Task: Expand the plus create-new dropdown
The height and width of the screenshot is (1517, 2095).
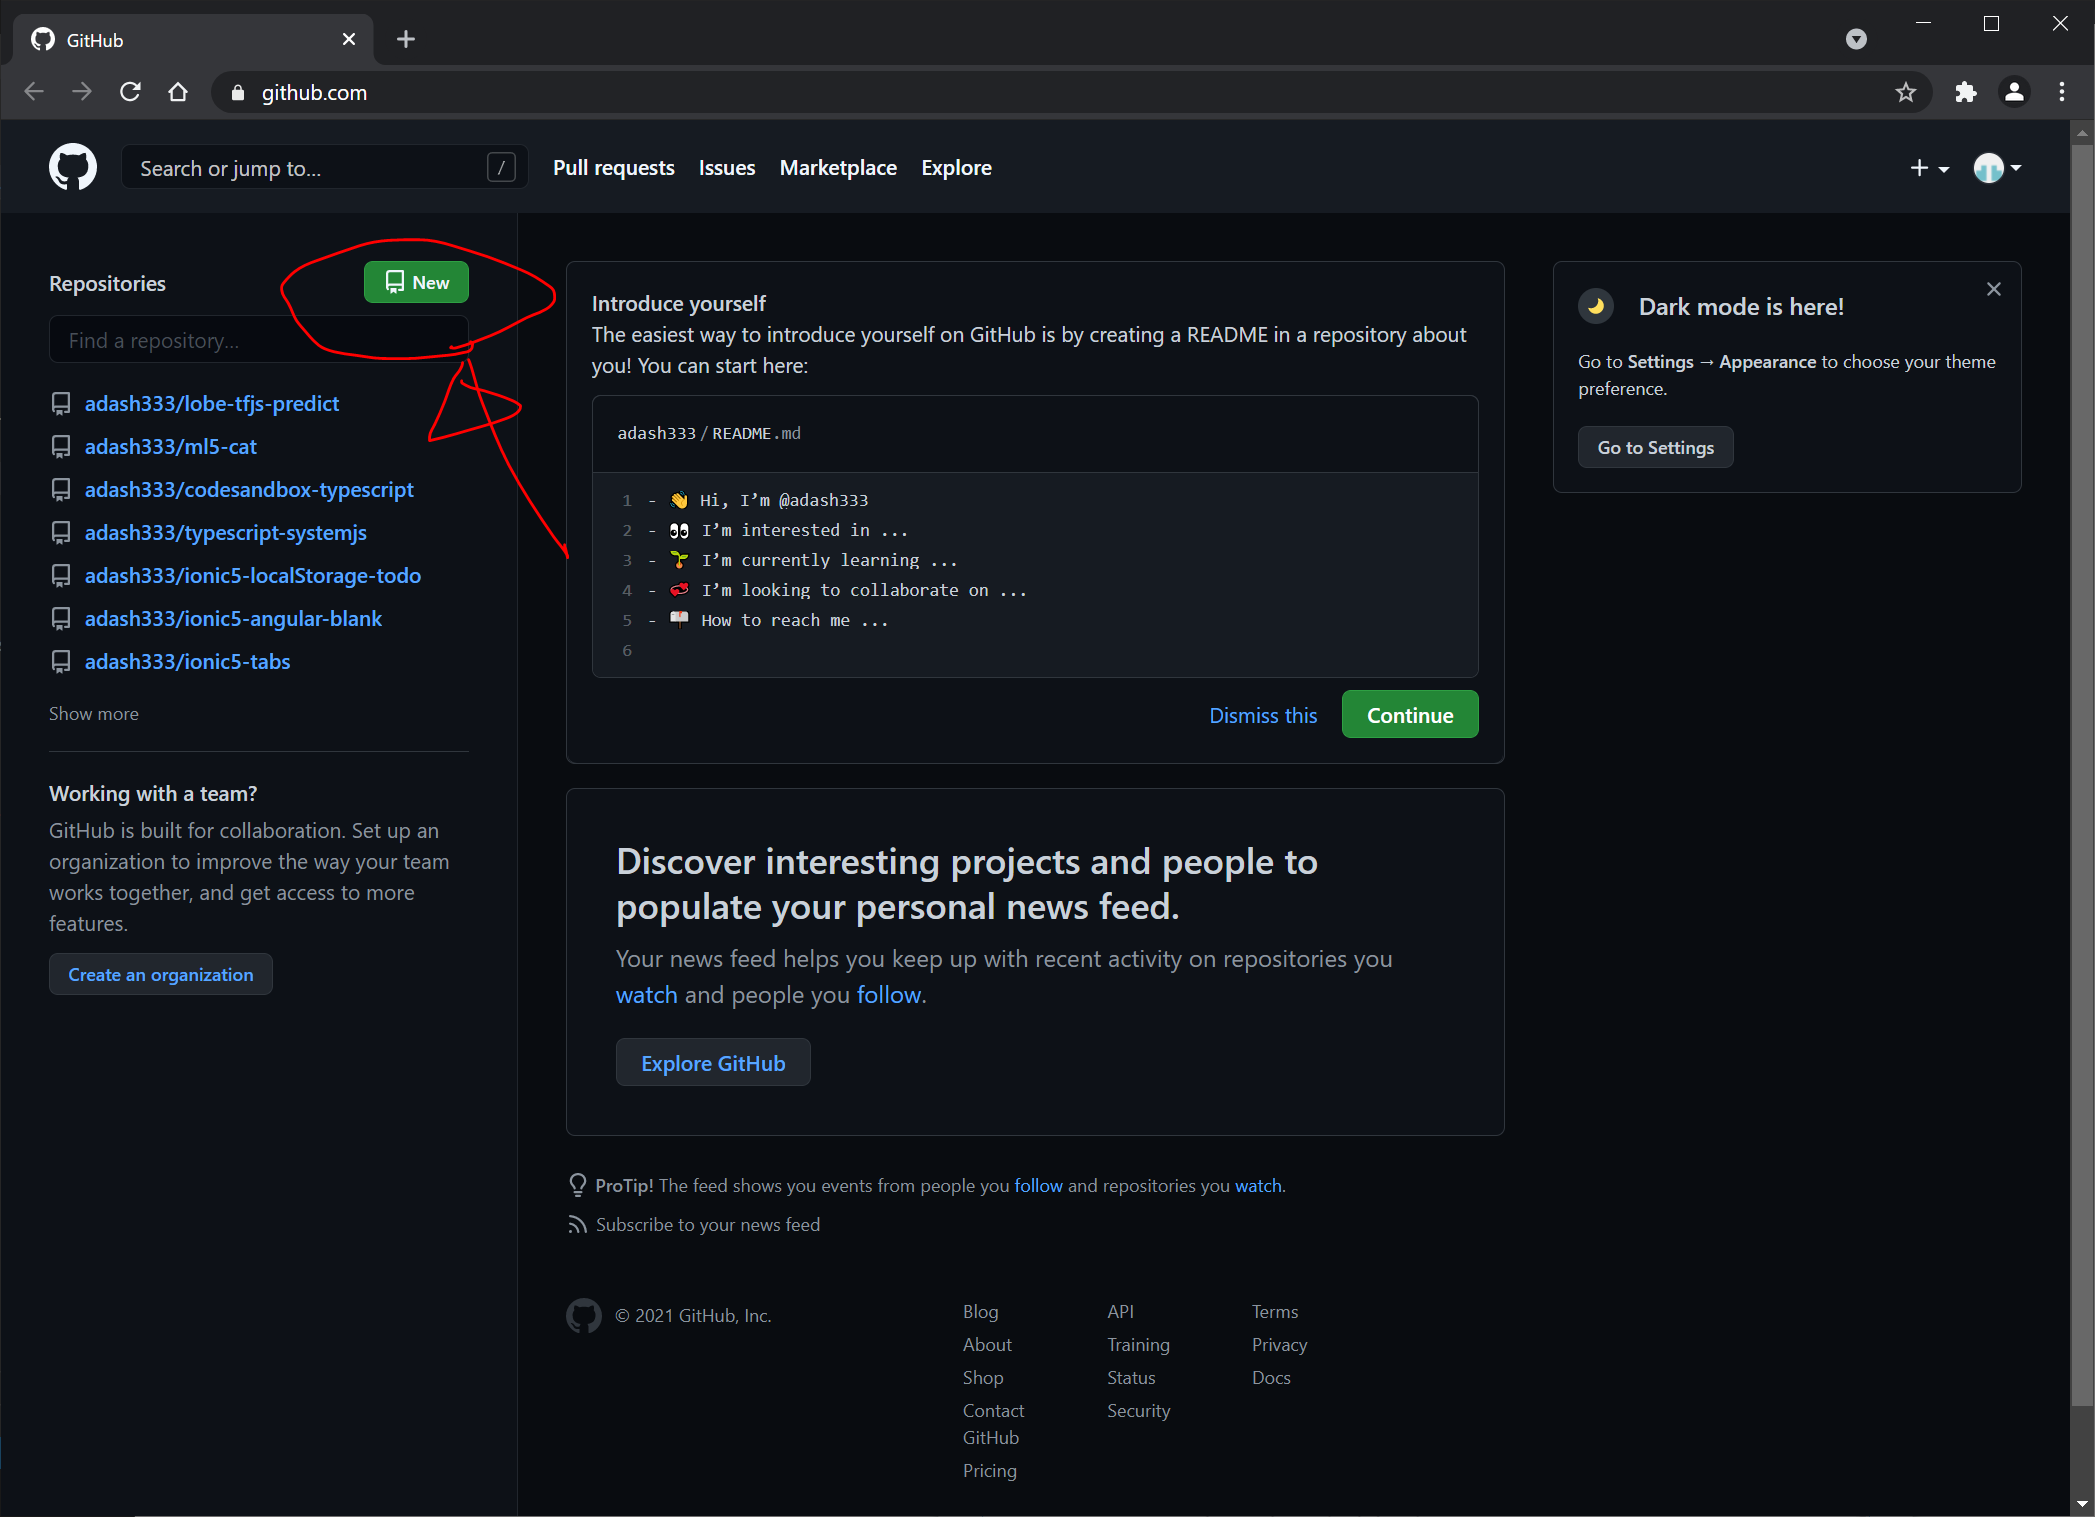Action: [x=1929, y=168]
